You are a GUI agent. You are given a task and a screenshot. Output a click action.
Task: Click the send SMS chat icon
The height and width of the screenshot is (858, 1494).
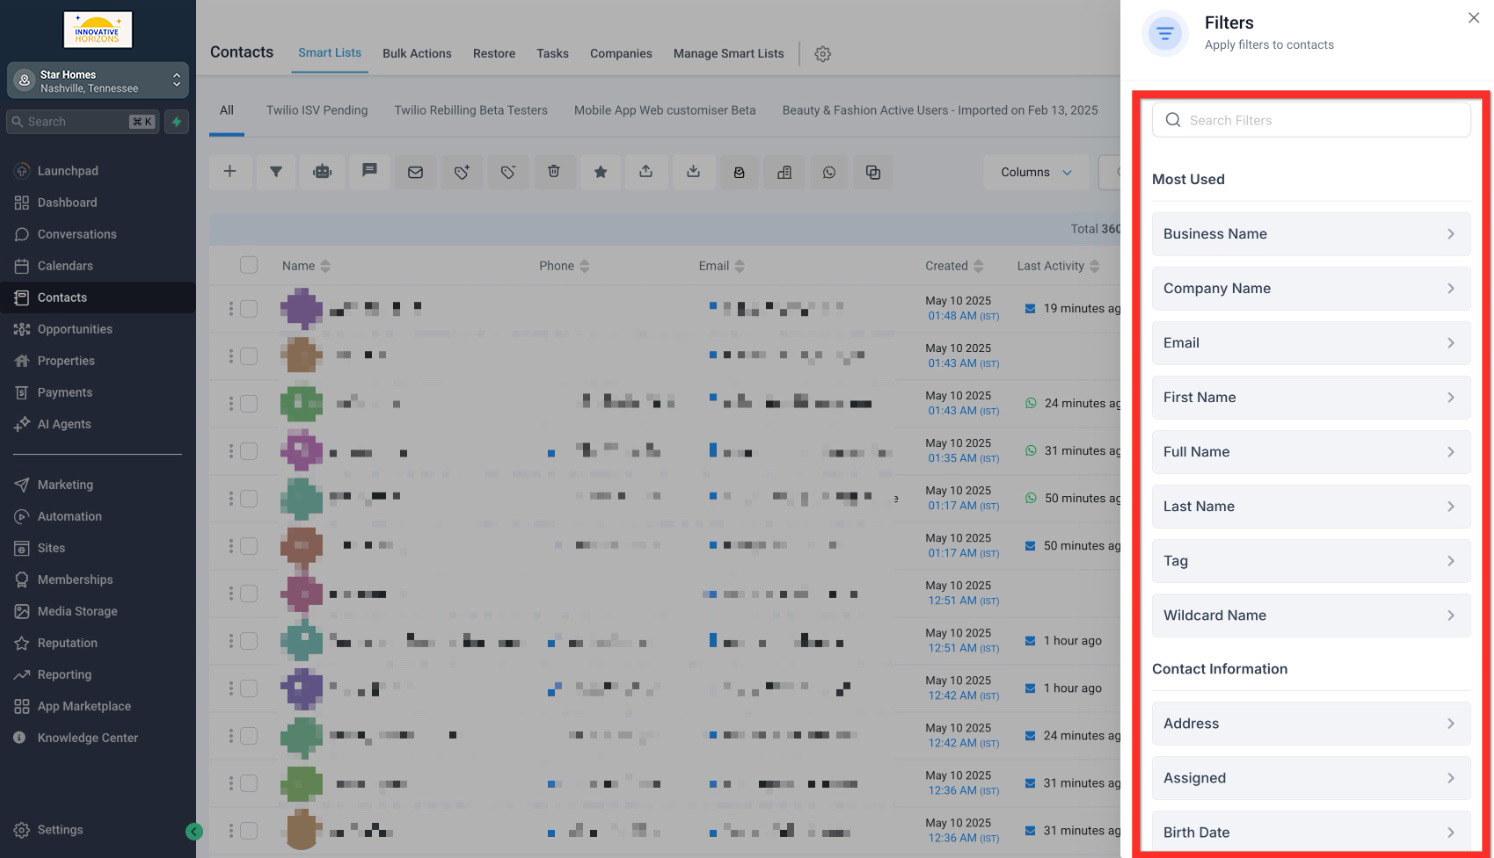point(369,172)
